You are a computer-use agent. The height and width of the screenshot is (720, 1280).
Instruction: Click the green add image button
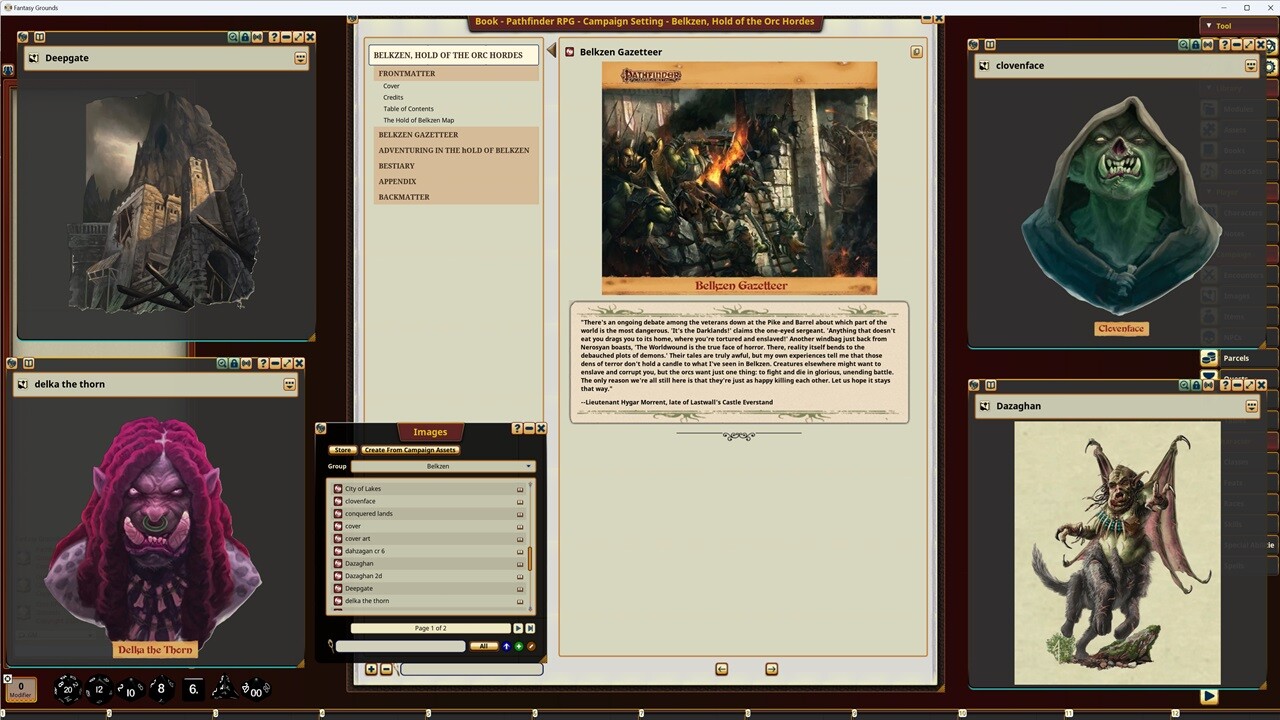click(518, 647)
